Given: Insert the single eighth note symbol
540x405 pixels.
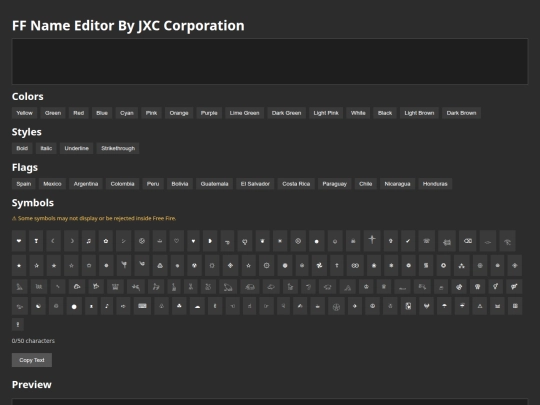Looking at the screenshot, I should point(107,306).
